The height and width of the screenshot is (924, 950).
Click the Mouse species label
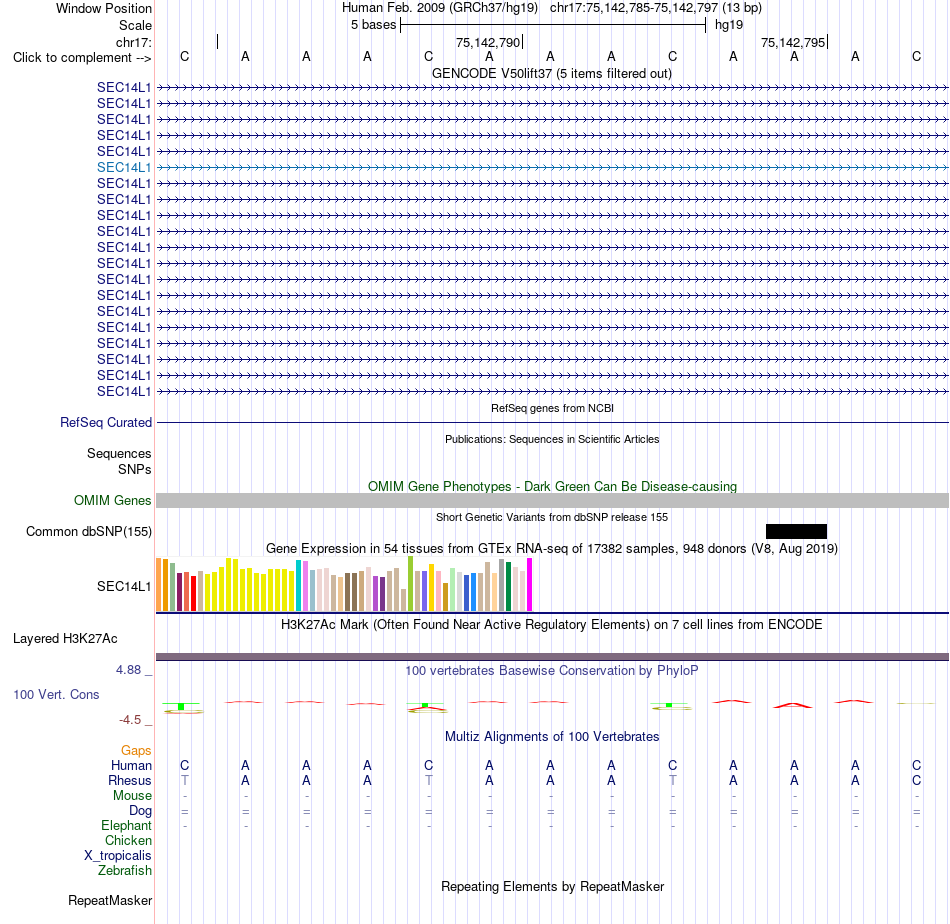coord(132,796)
